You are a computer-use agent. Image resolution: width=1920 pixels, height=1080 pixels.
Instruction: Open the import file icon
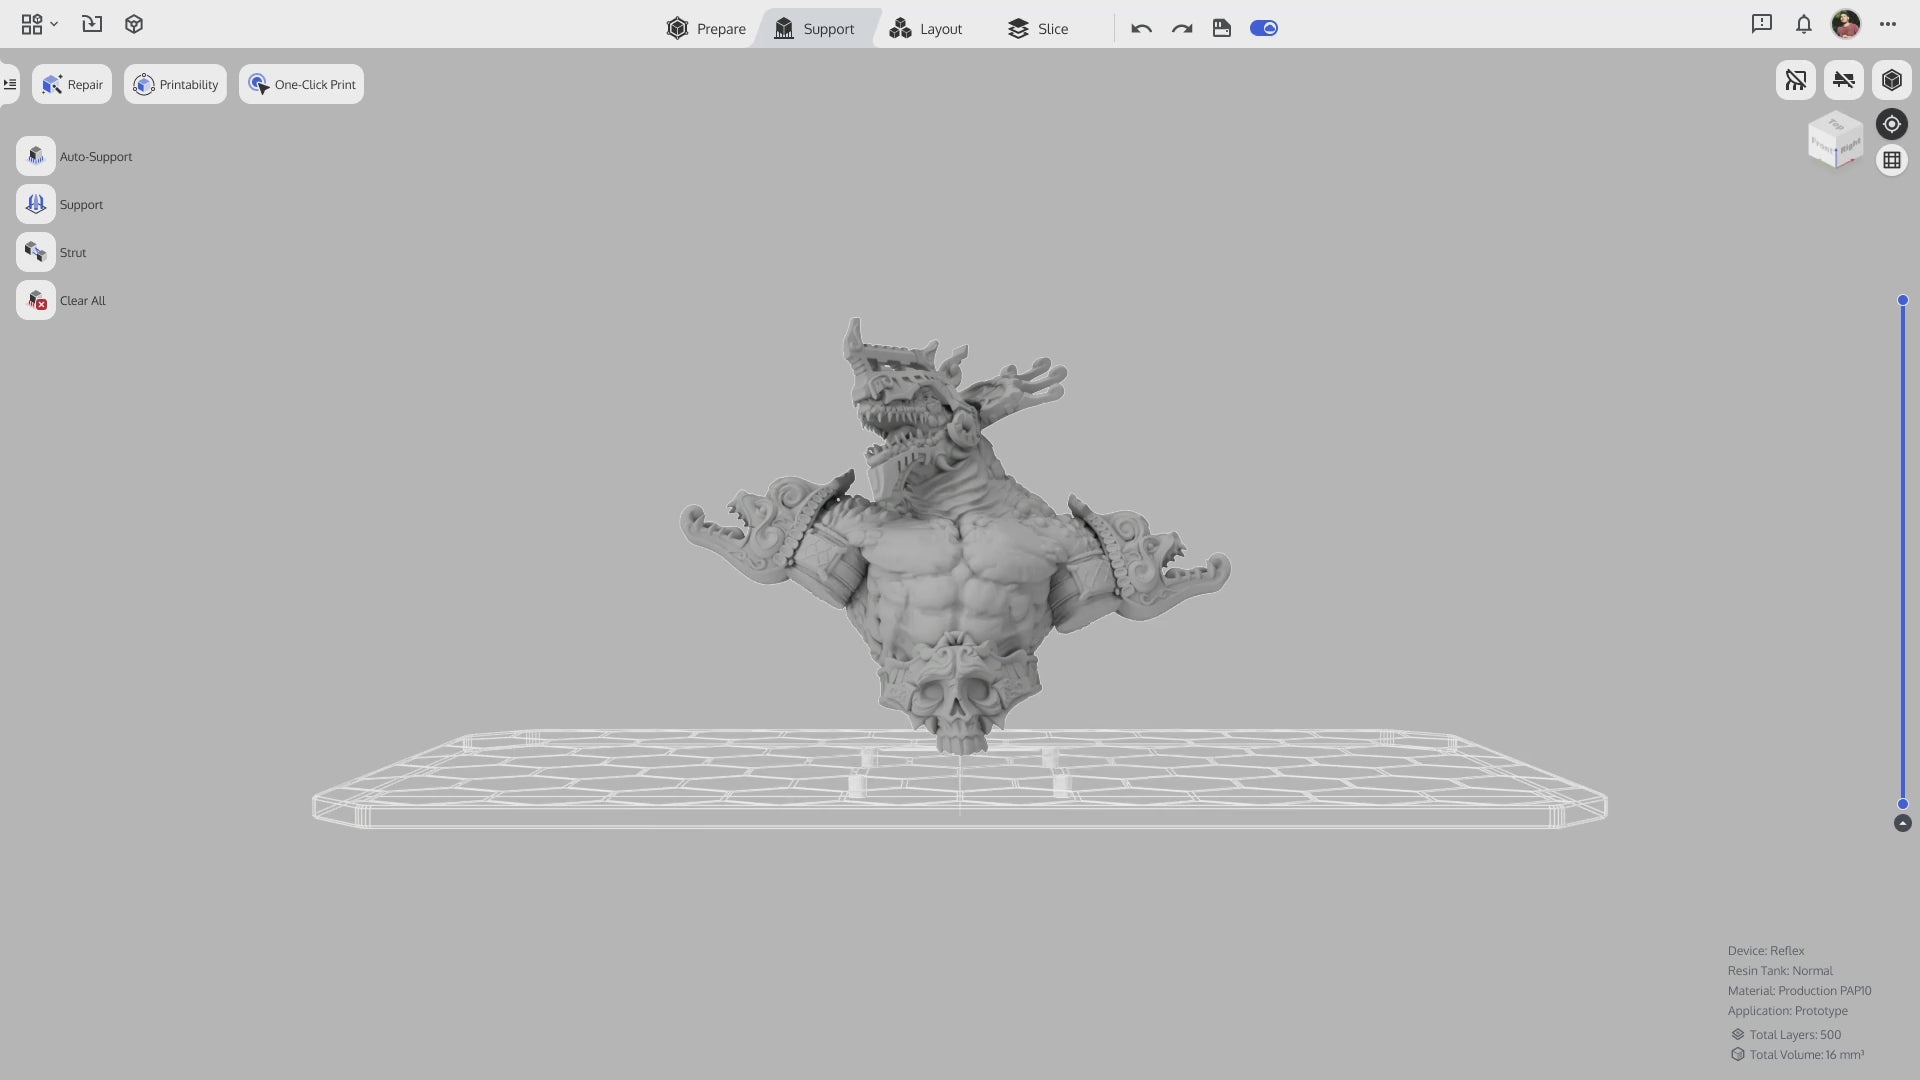click(x=92, y=24)
